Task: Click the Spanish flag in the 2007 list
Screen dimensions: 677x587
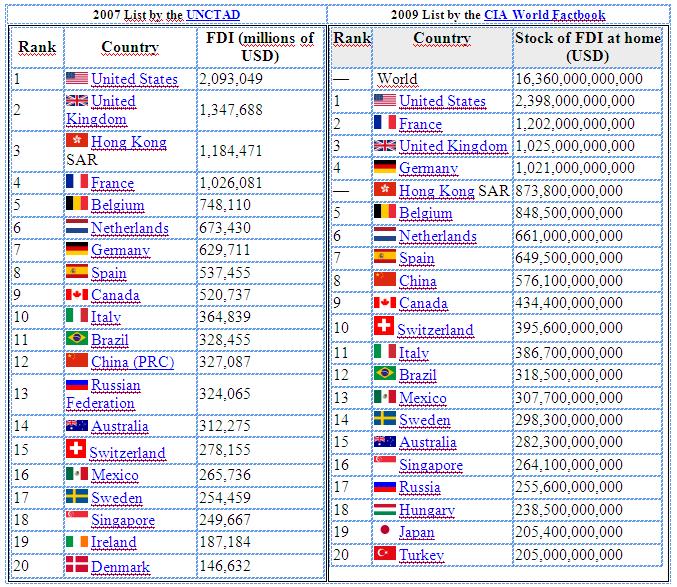Action: tap(77, 271)
